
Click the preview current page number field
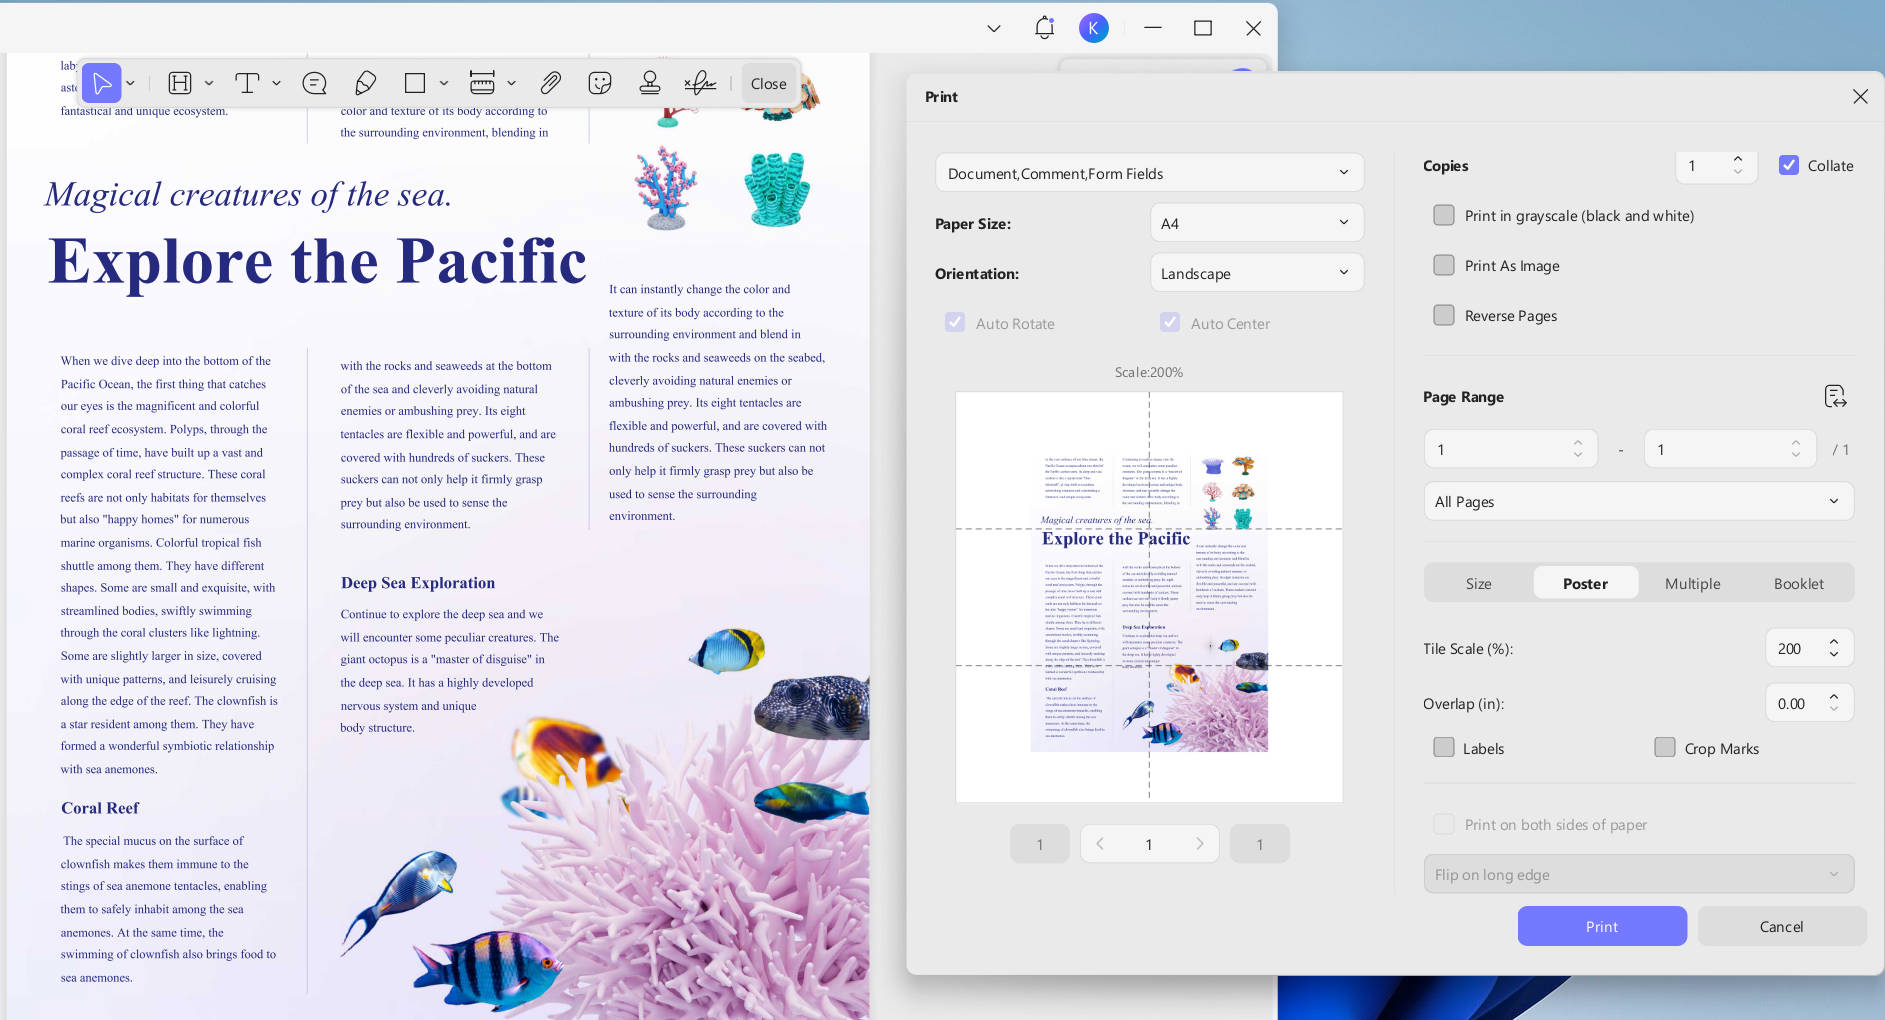(x=1149, y=844)
